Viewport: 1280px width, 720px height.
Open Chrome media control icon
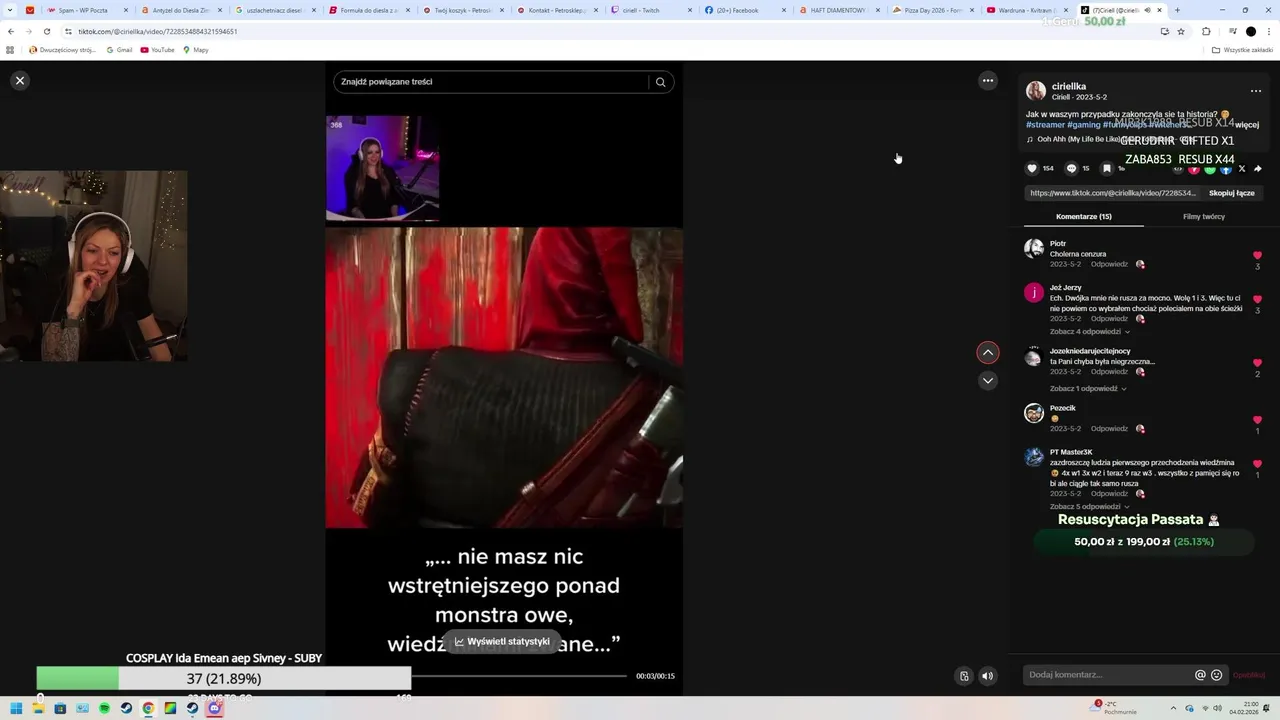(x=1232, y=31)
